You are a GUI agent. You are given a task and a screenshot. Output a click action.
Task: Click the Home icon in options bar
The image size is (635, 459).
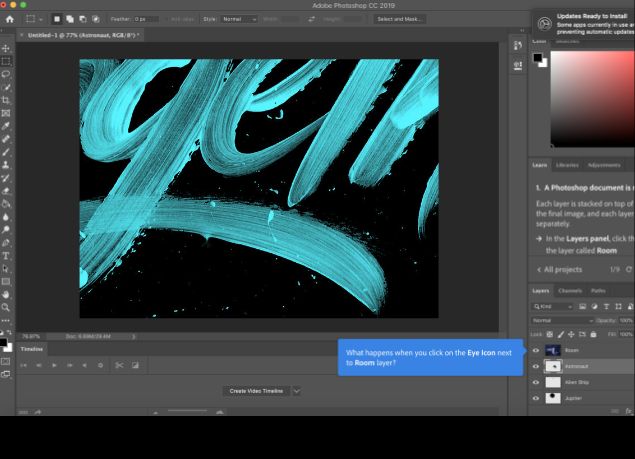pyautogui.click(x=10, y=19)
